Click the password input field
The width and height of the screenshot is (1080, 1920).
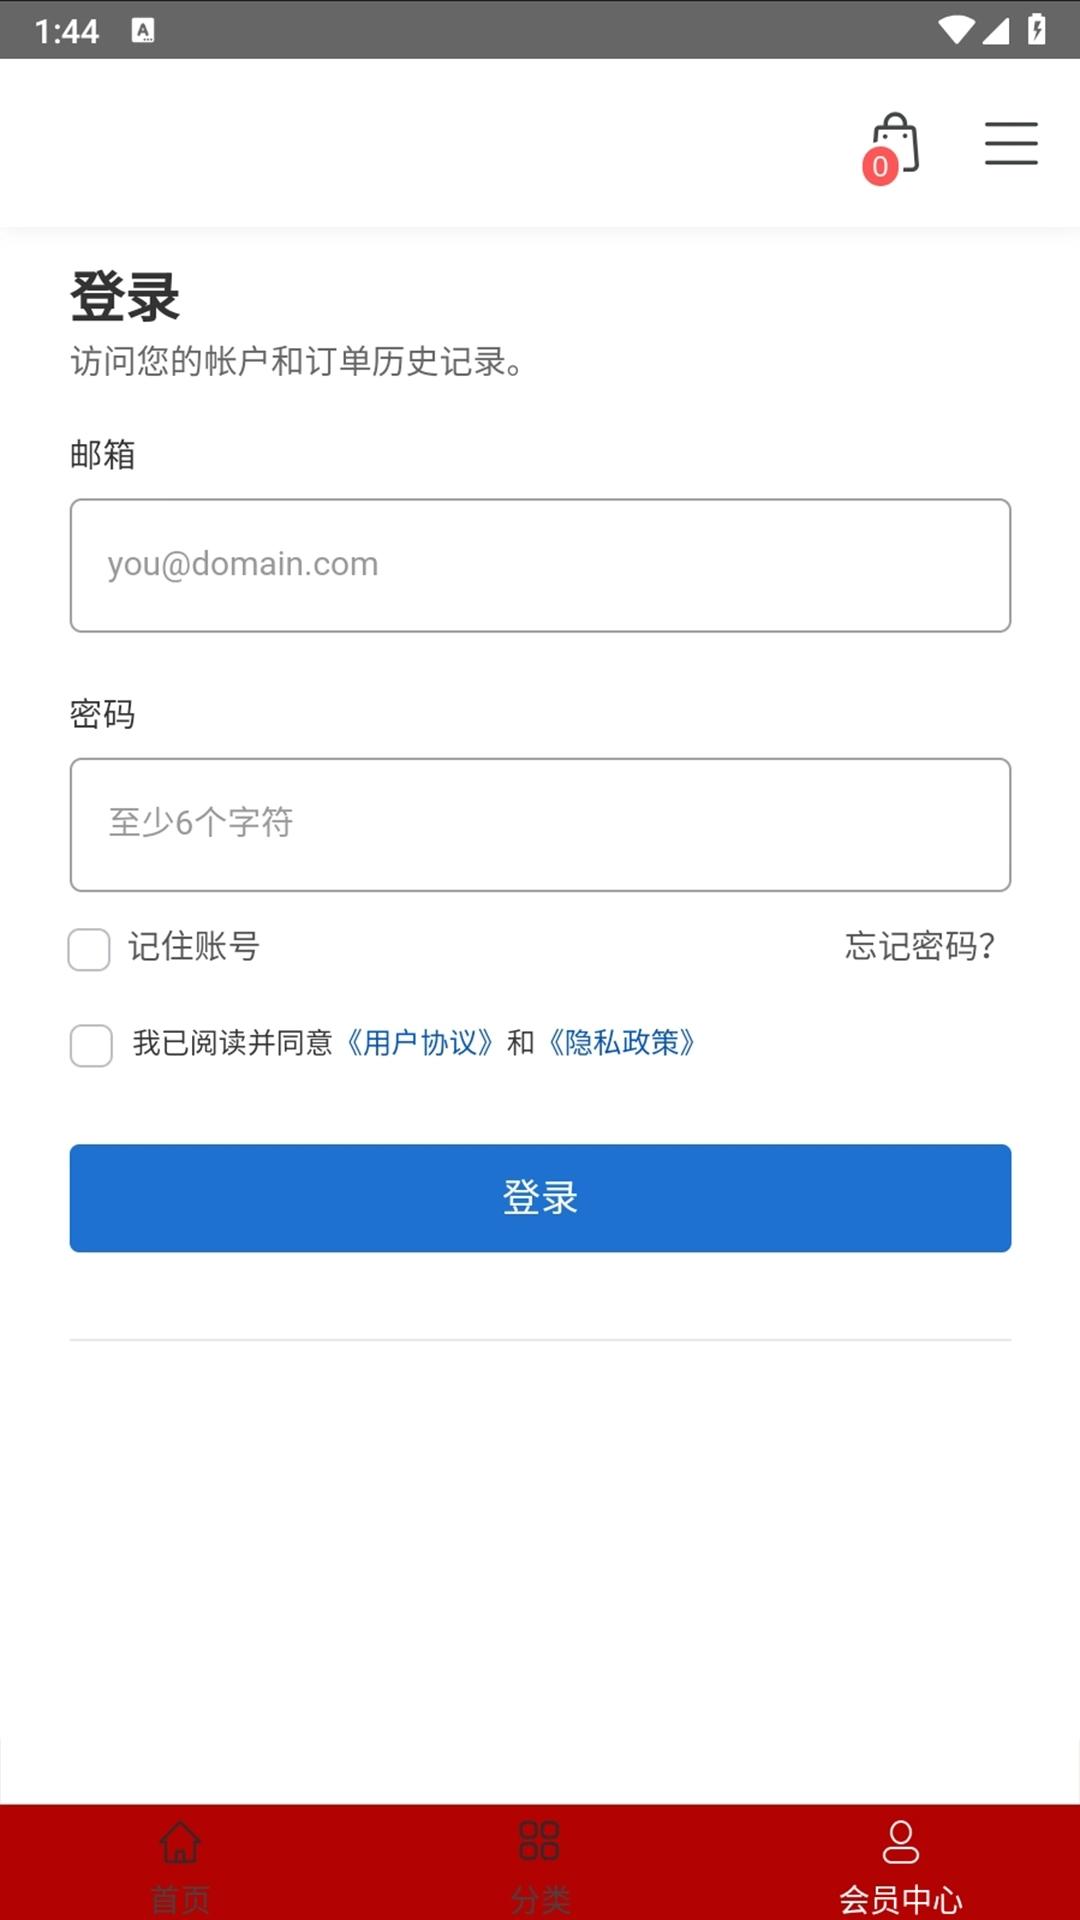tap(540, 825)
